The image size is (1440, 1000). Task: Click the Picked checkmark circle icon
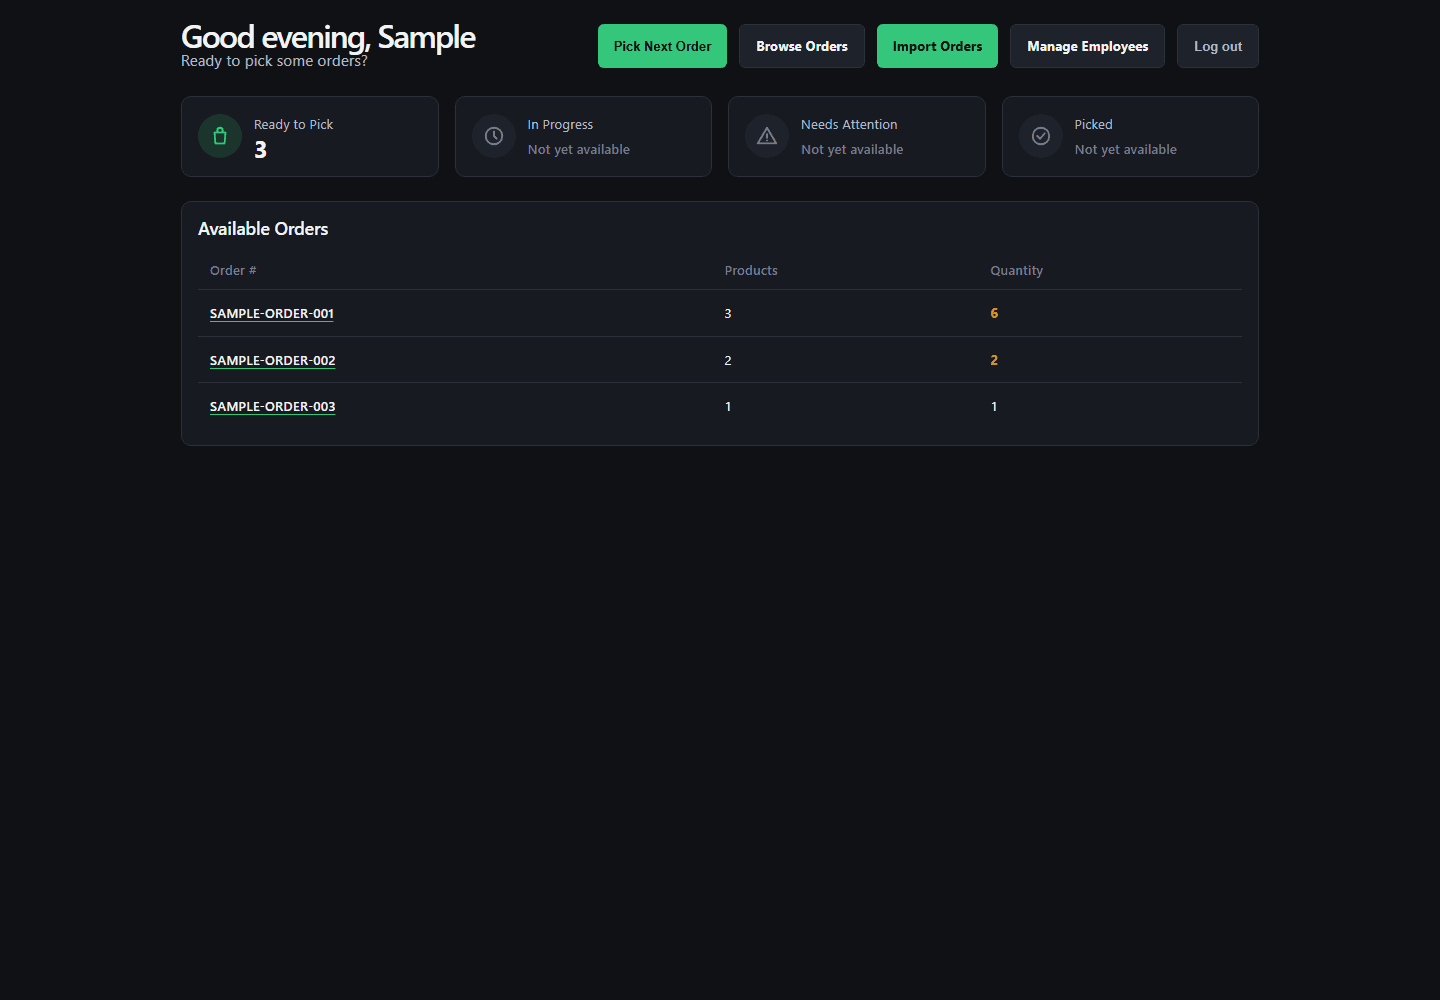click(1041, 136)
